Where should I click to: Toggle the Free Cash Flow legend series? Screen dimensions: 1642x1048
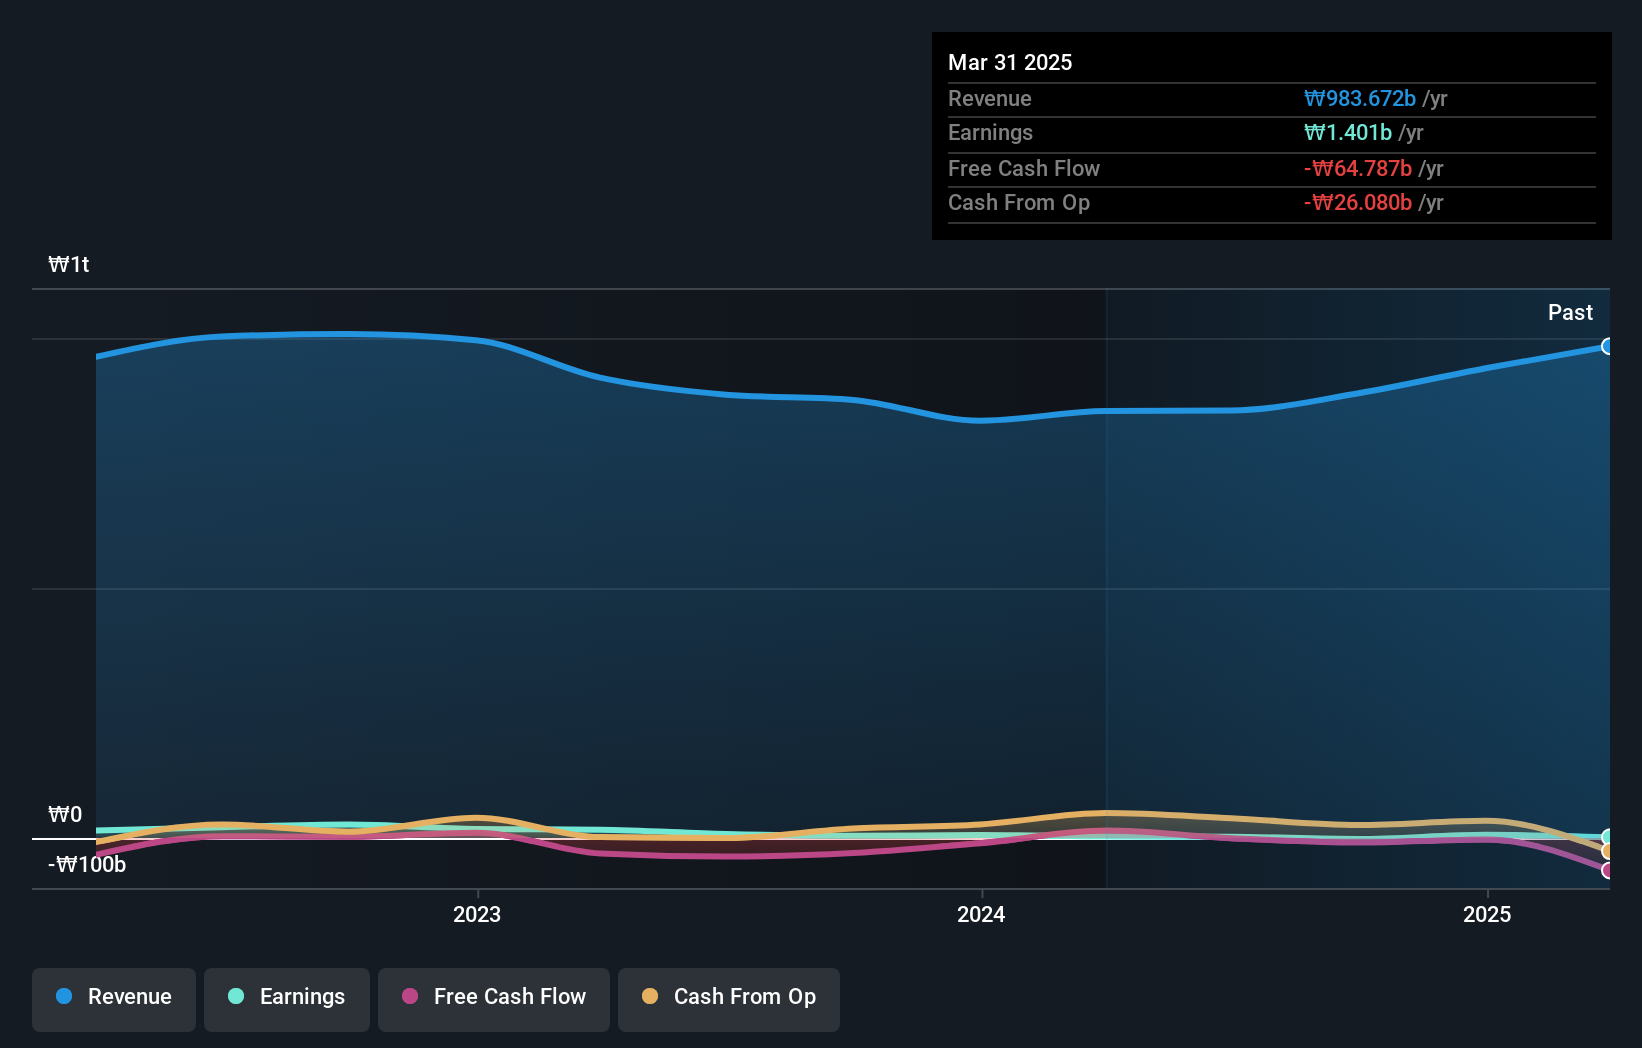coord(494,999)
